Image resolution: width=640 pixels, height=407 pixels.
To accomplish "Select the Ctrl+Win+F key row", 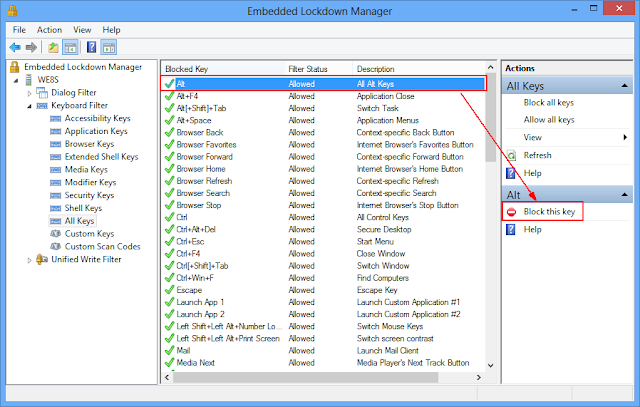I will tap(323, 278).
